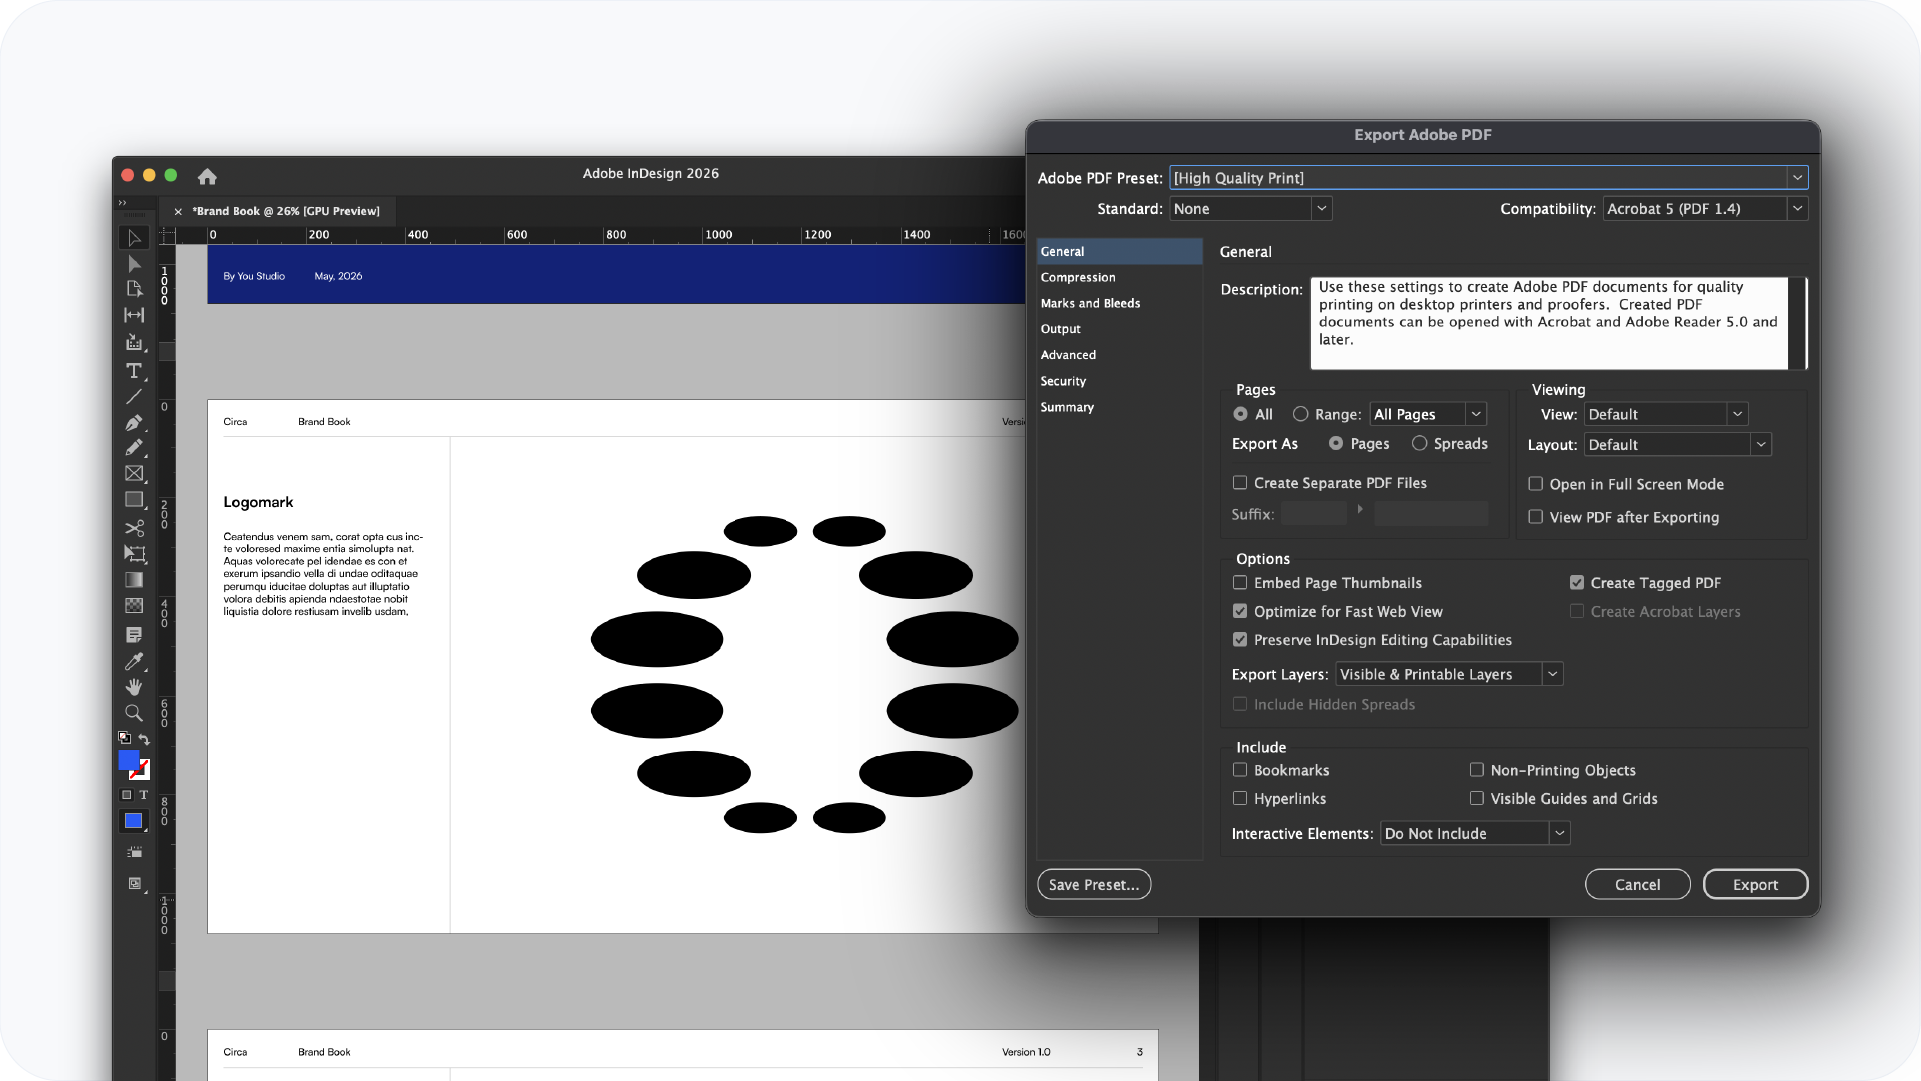1921x1081 pixels.
Task: Select the Direct Selection tool
Action: [134, 264]
